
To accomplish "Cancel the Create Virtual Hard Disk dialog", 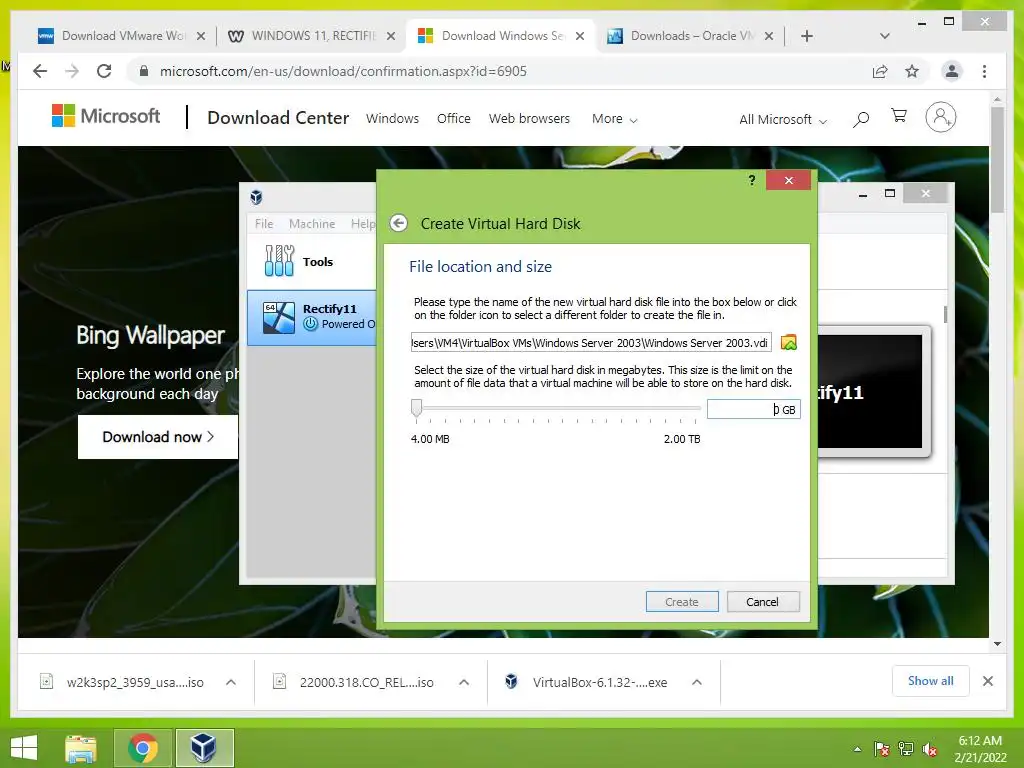I will [x=763, y=601].
